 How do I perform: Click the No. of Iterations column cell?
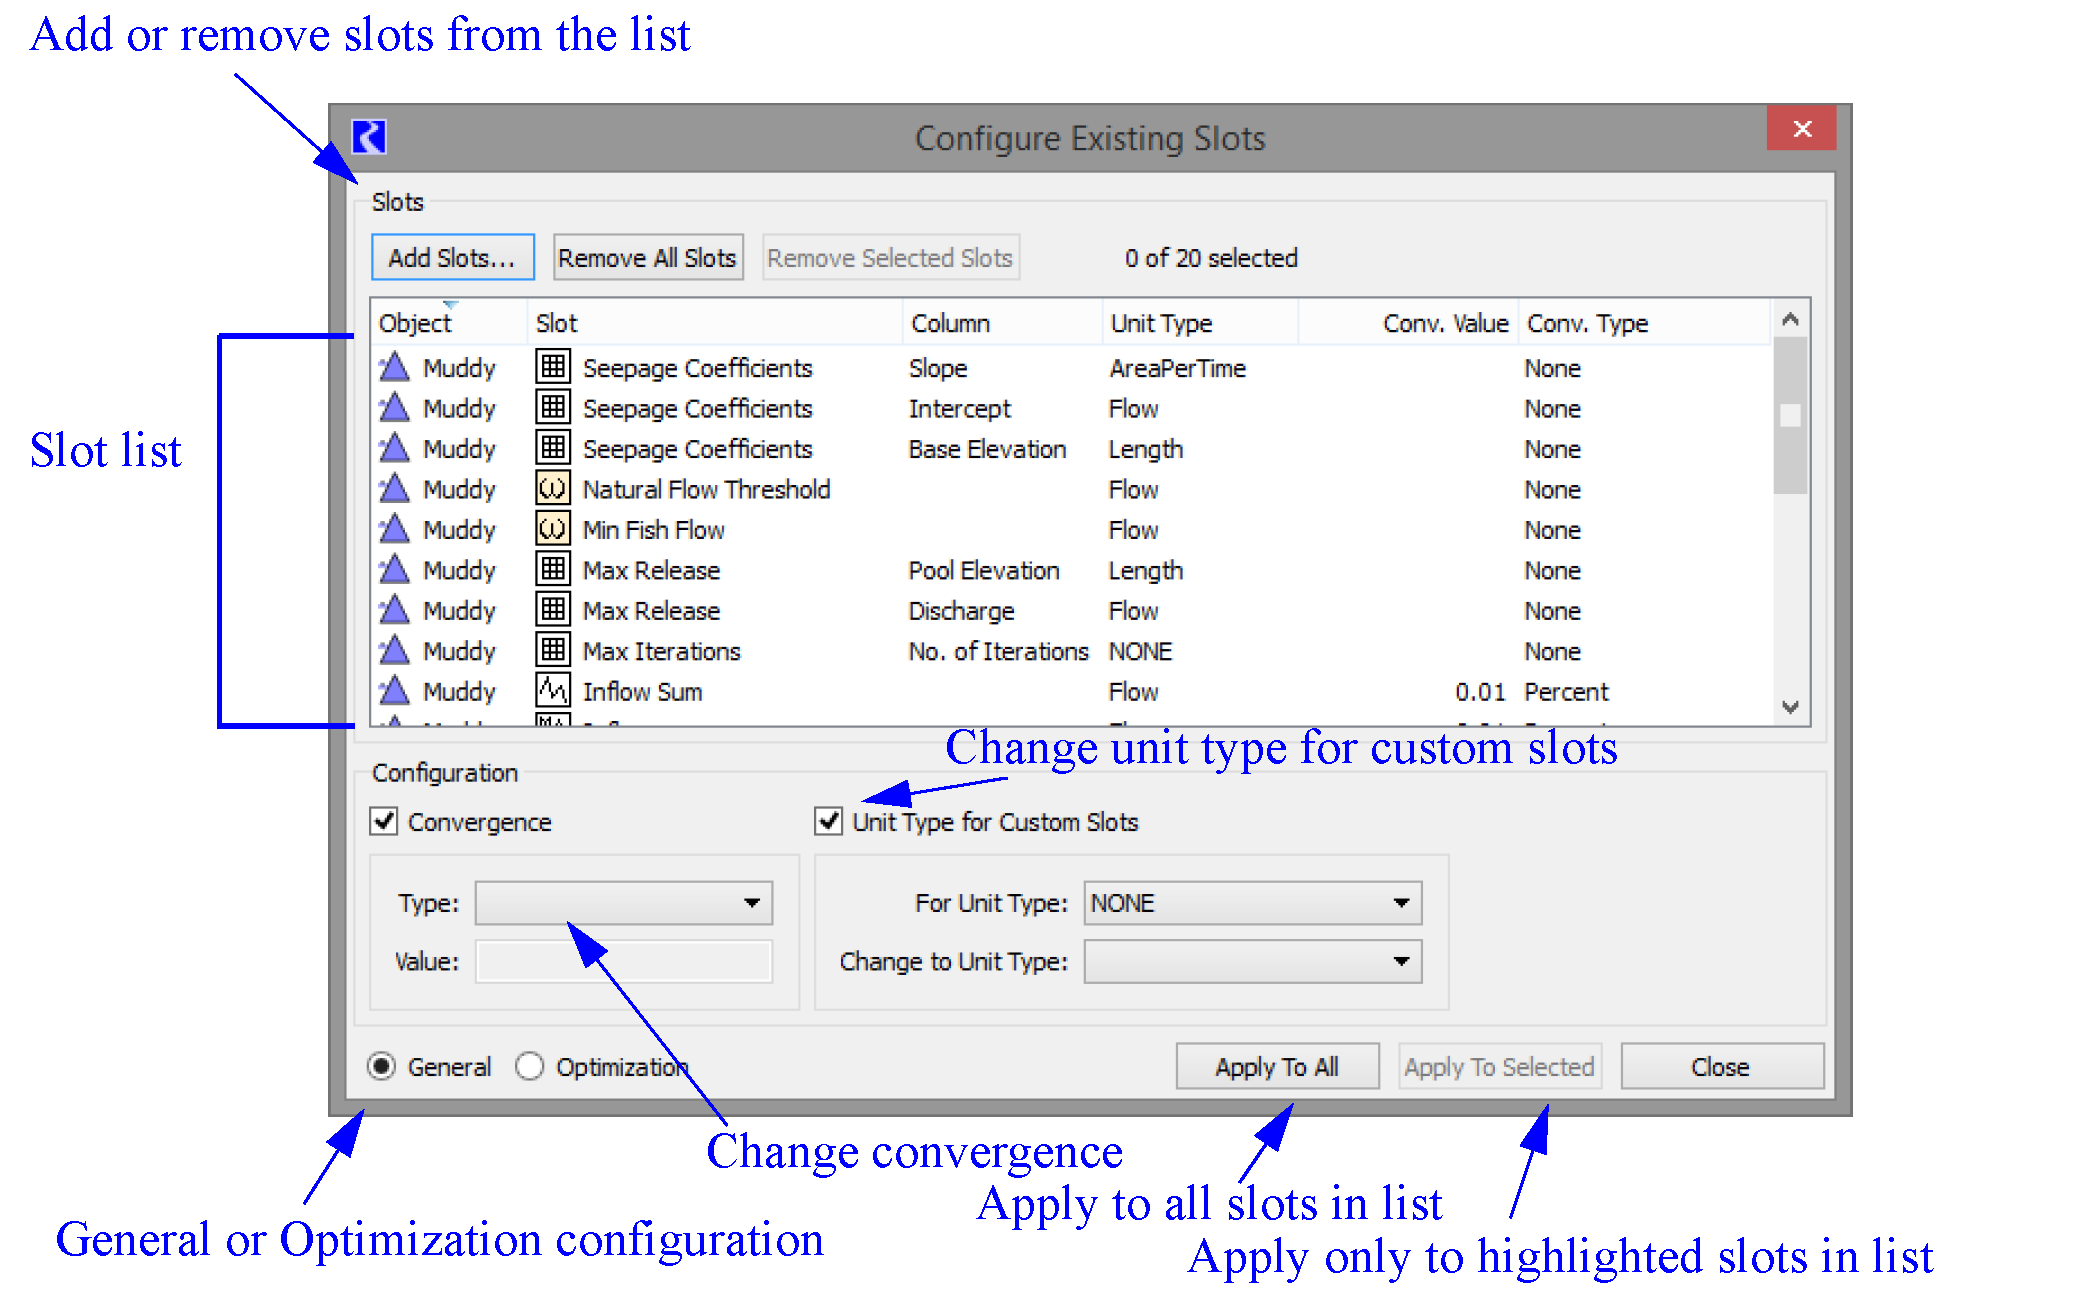click(x=998, y=650)
